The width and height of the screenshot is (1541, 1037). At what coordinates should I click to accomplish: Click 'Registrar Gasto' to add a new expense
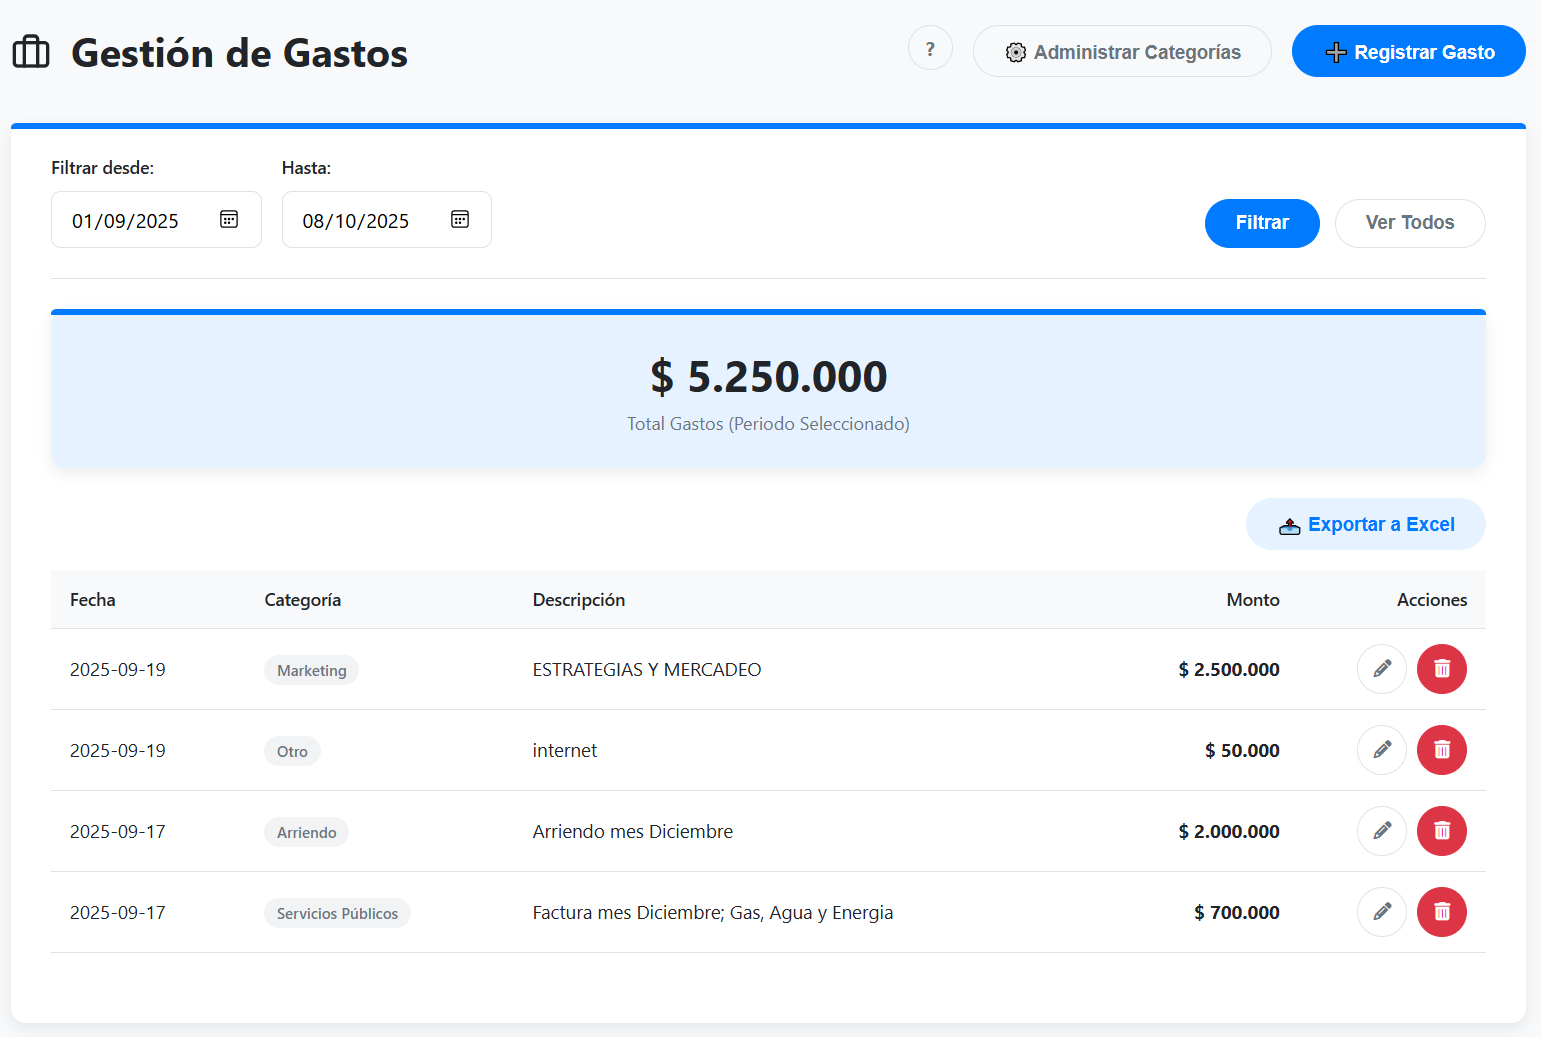(x=1408, y=51)
